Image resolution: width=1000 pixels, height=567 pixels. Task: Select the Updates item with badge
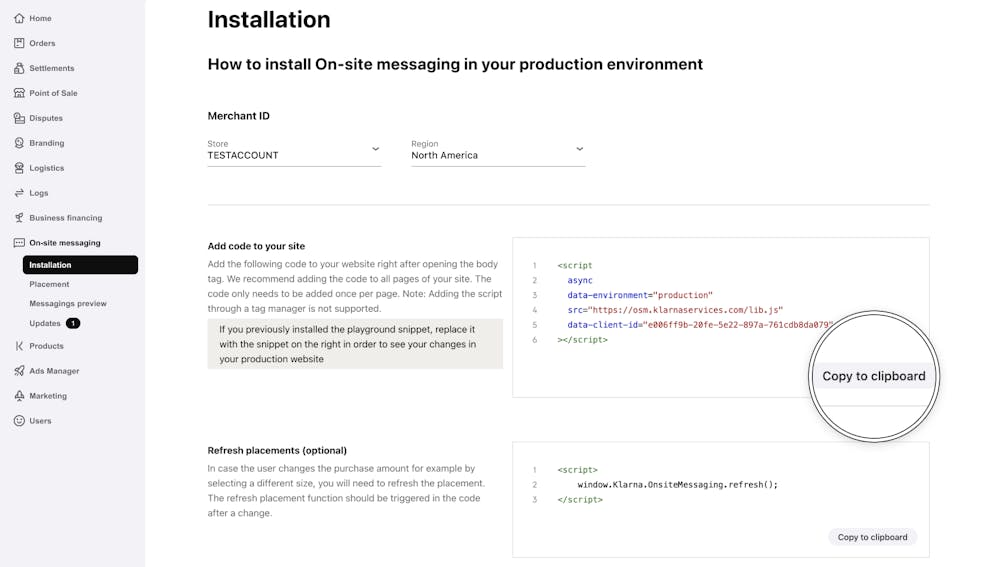[x=46, y=323]
